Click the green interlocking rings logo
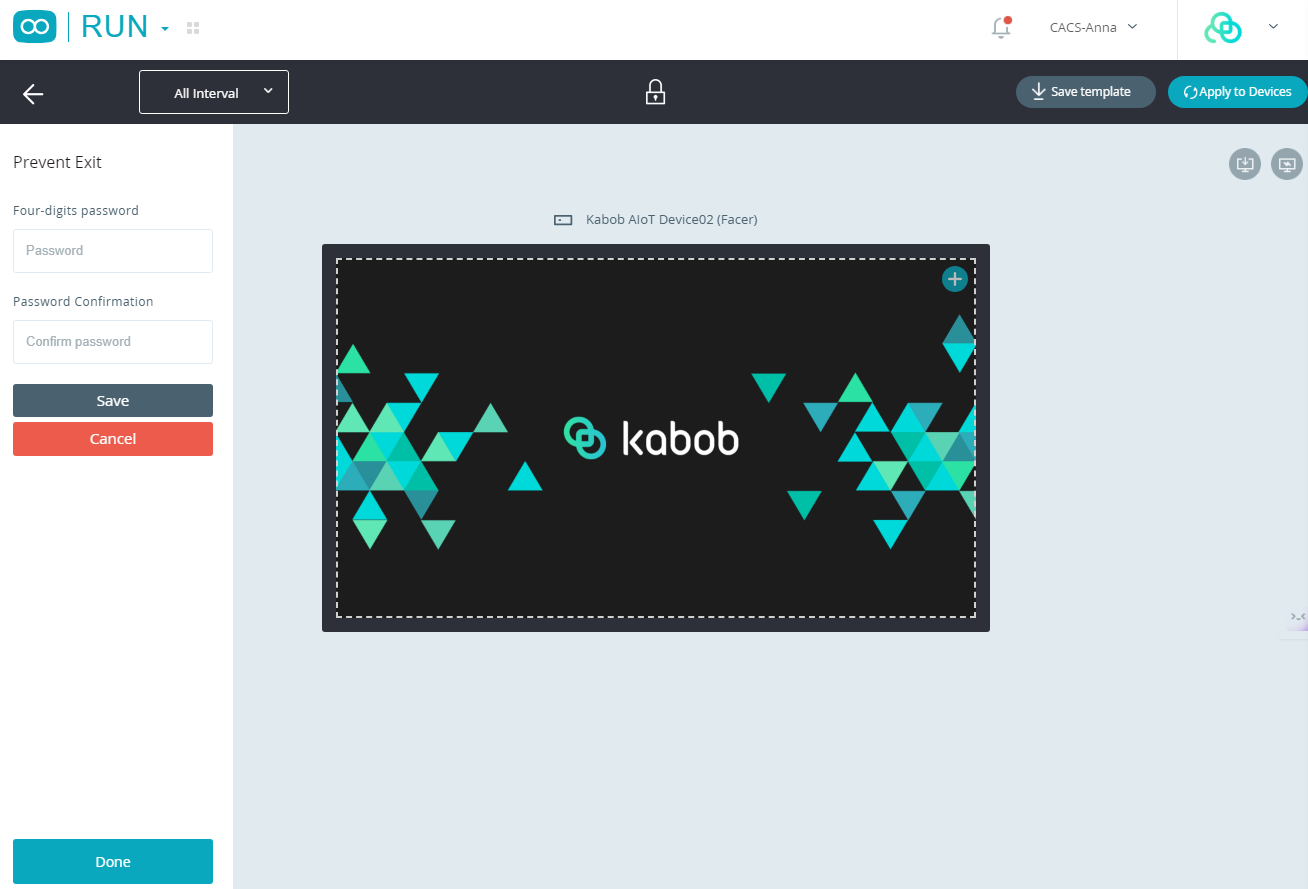Viewport: 1308px width, 889px height. pyautogui.click(x=1222, y=28)
